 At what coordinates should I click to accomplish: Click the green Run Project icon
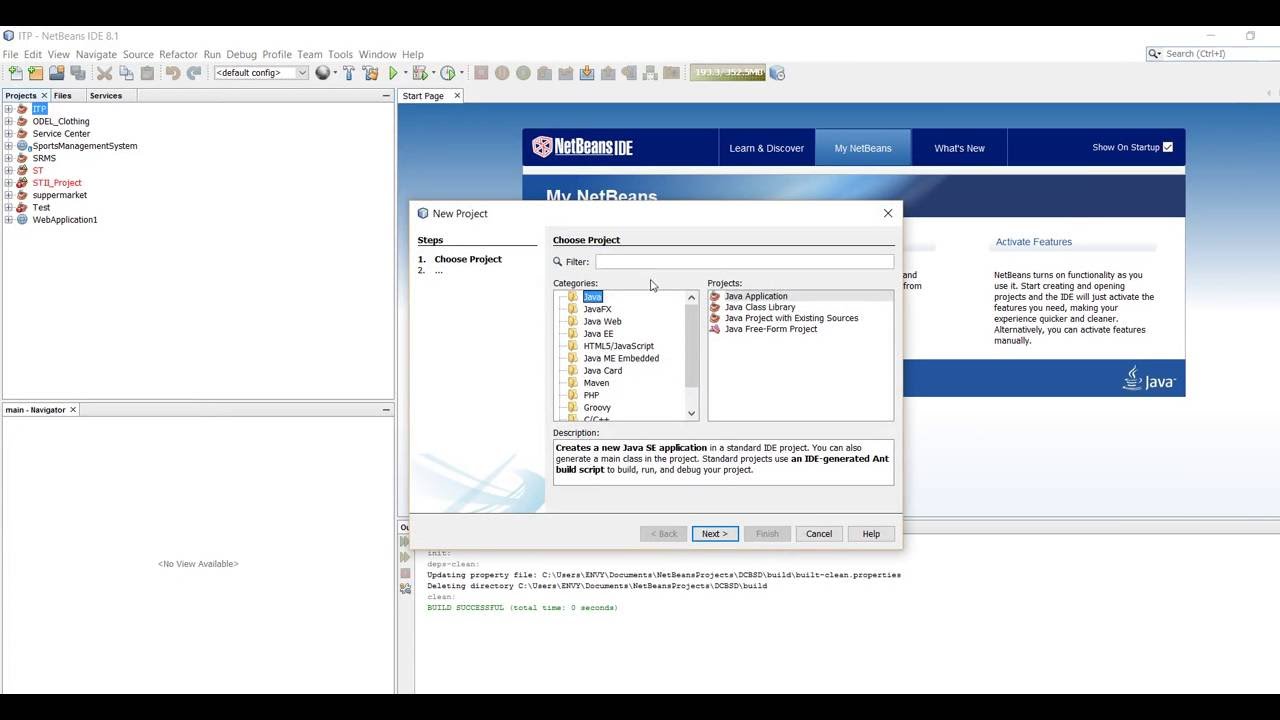pos(394,73)
